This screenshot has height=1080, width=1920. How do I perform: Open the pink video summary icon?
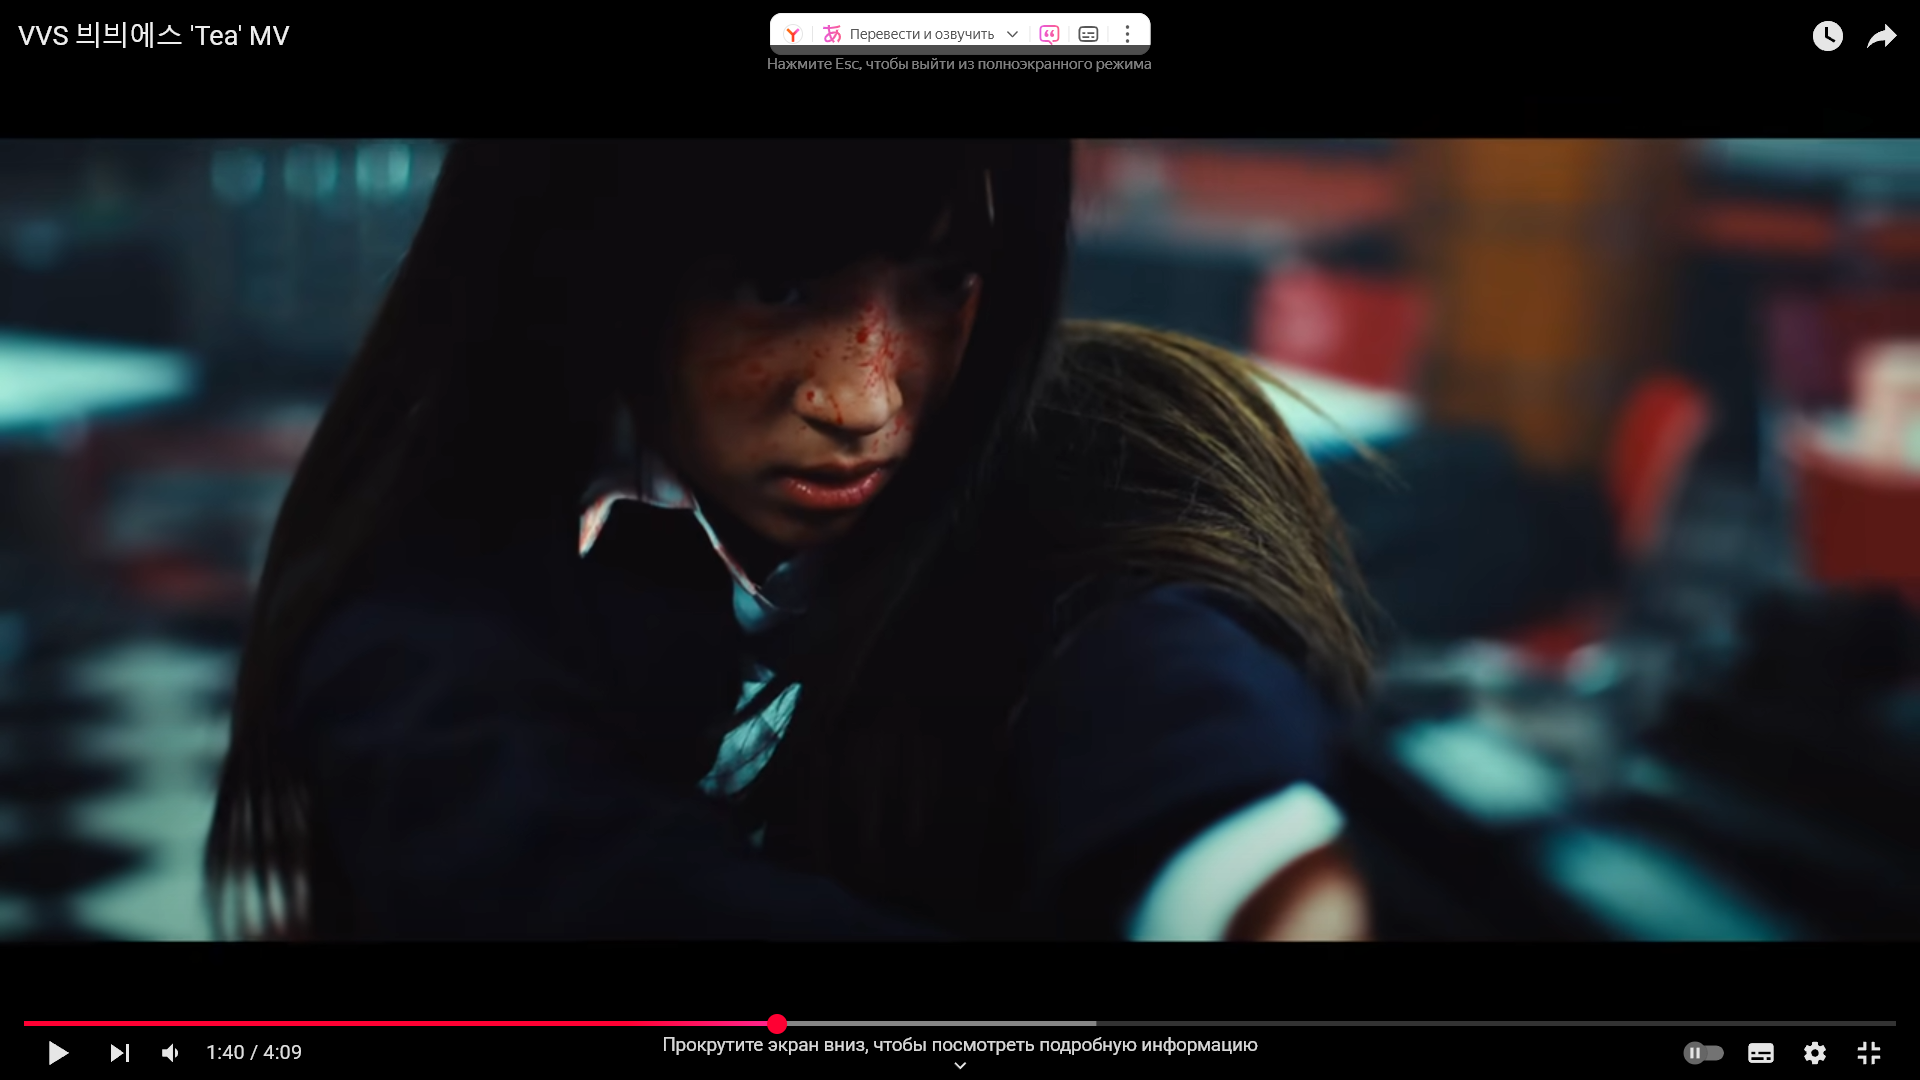1049,34
